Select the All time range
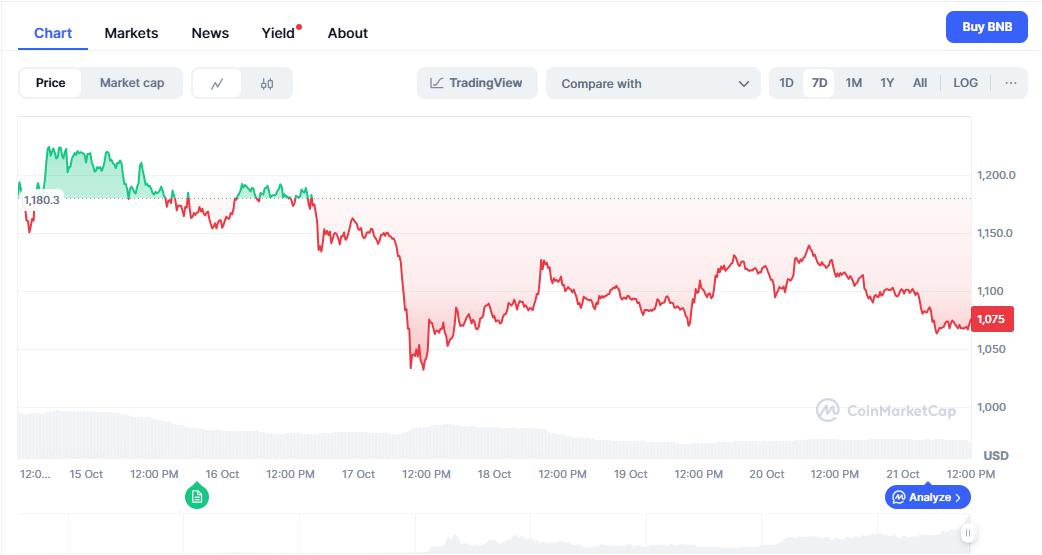This screenshot has width=1042, height=555. pos(919,83)
